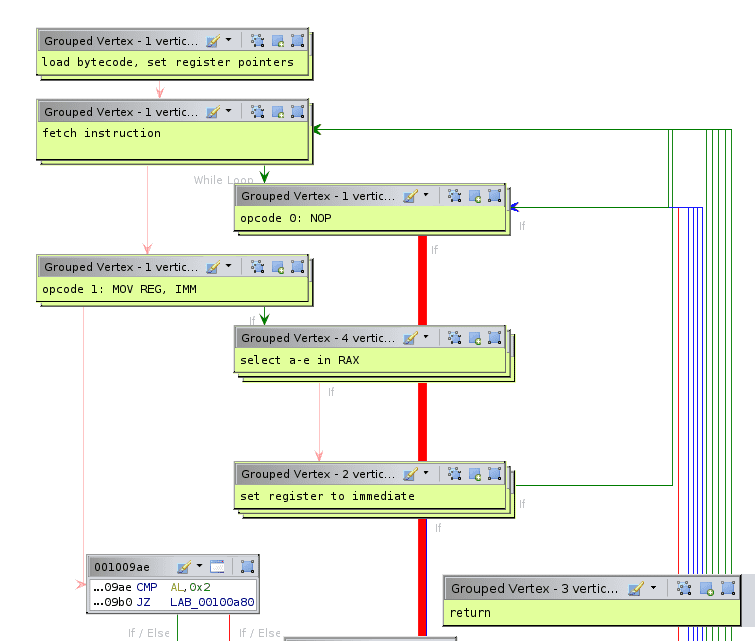
Task: Toggle full view of block 001009ae
Action: click(217, 567)
